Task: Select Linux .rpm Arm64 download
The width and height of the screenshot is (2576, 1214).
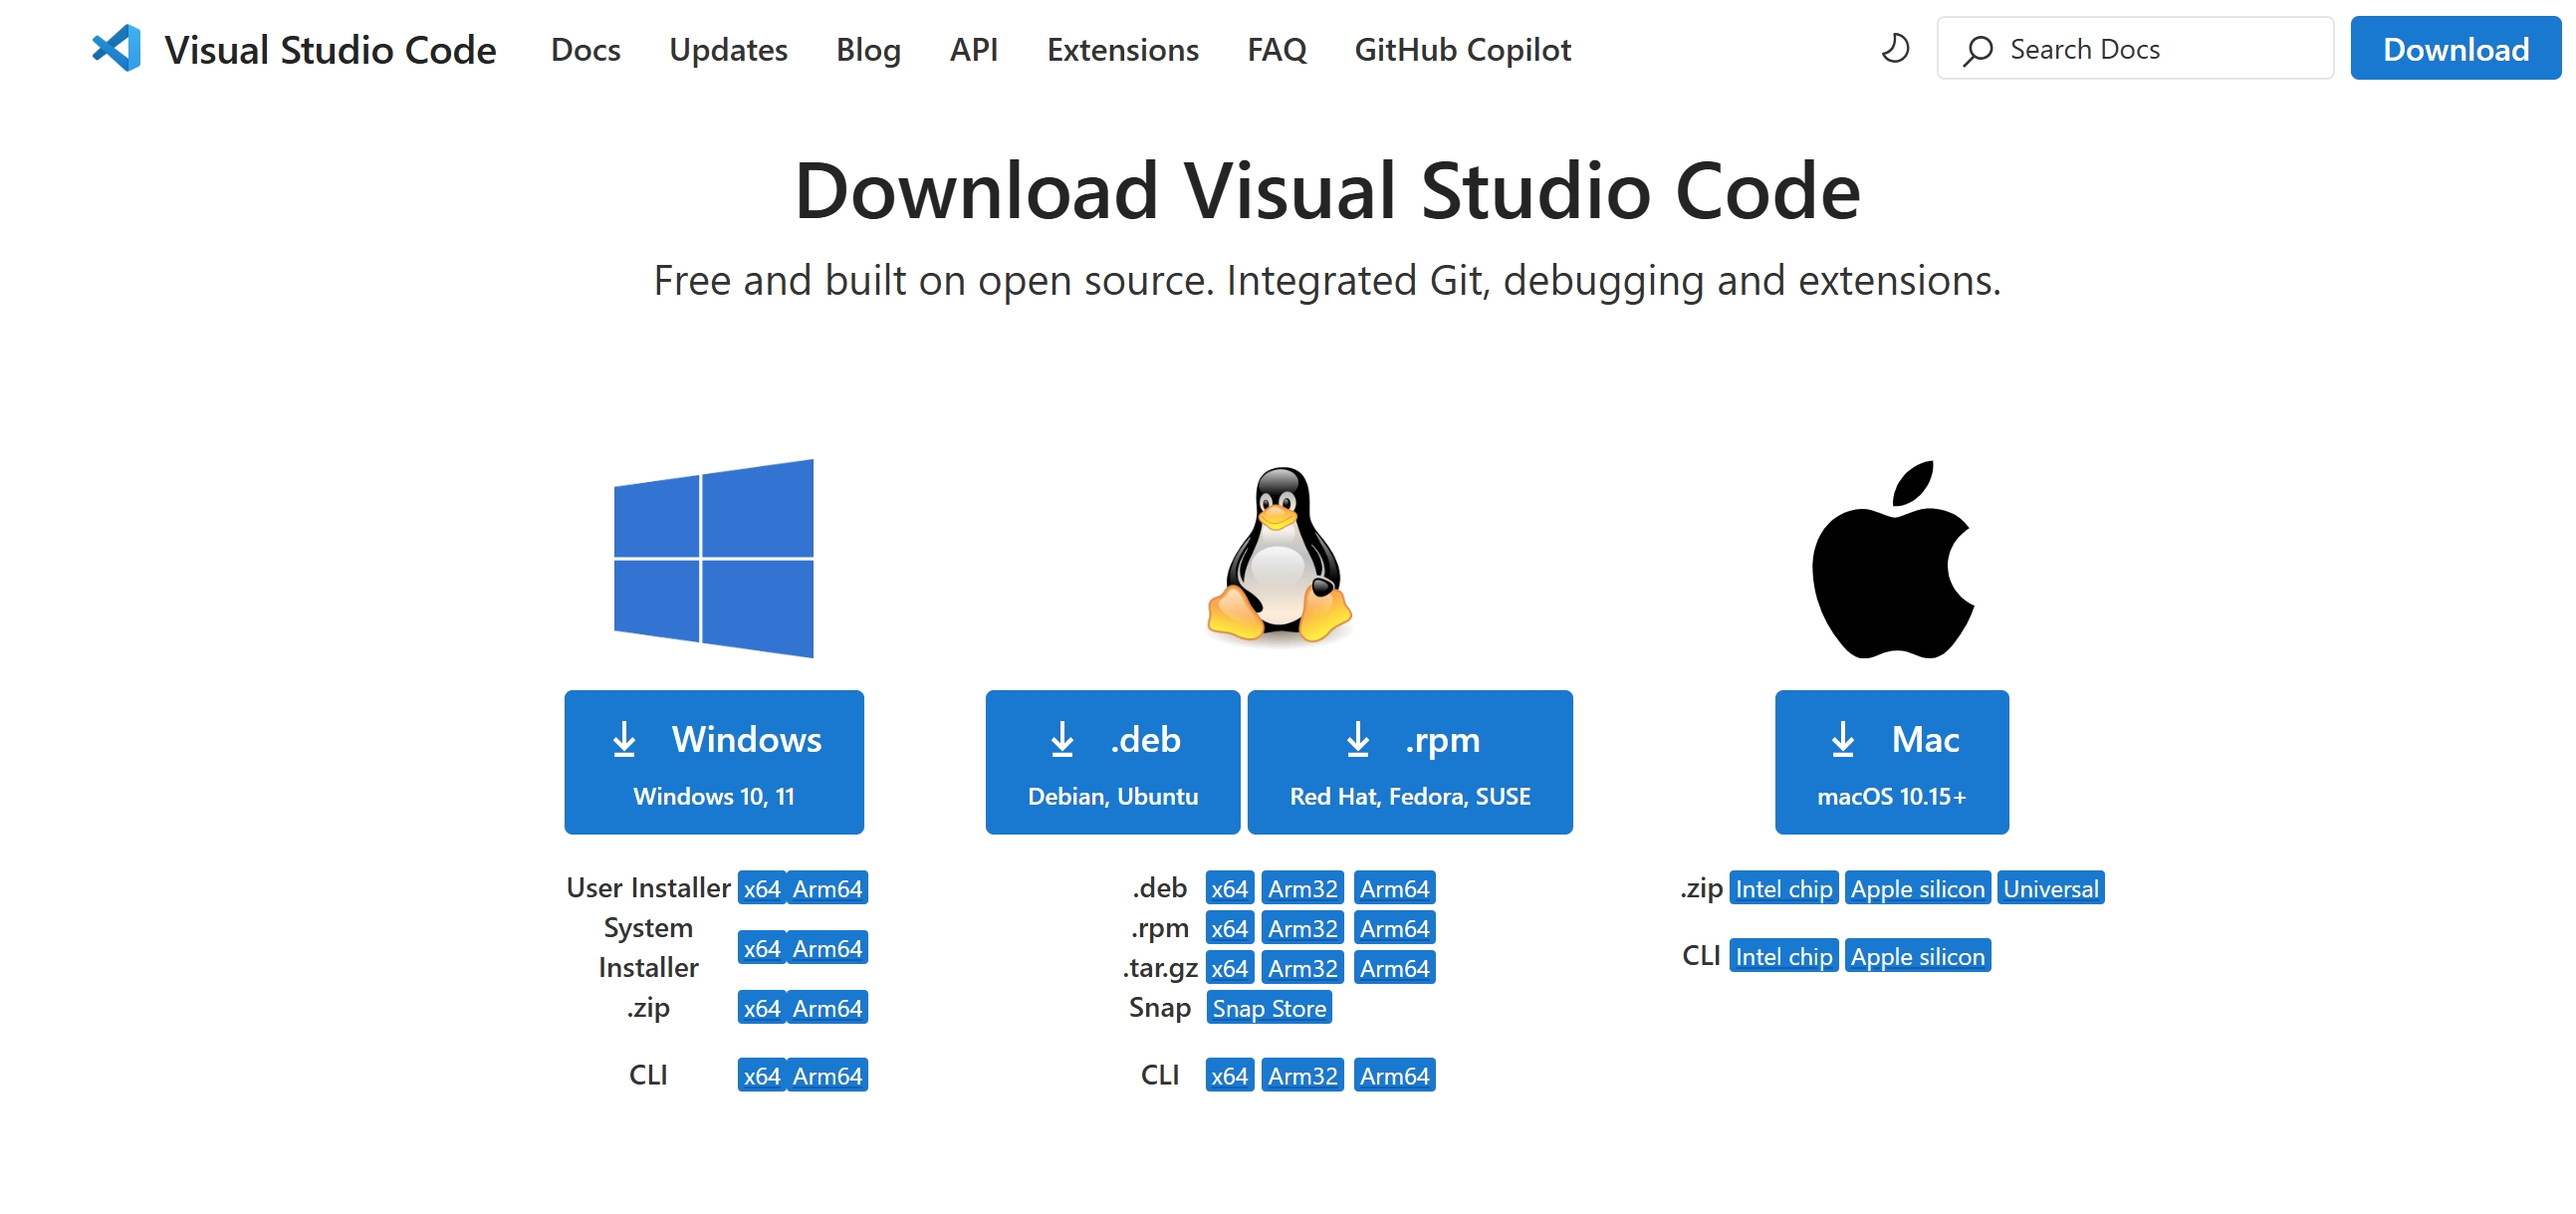Action: (x=1394, y=928)
